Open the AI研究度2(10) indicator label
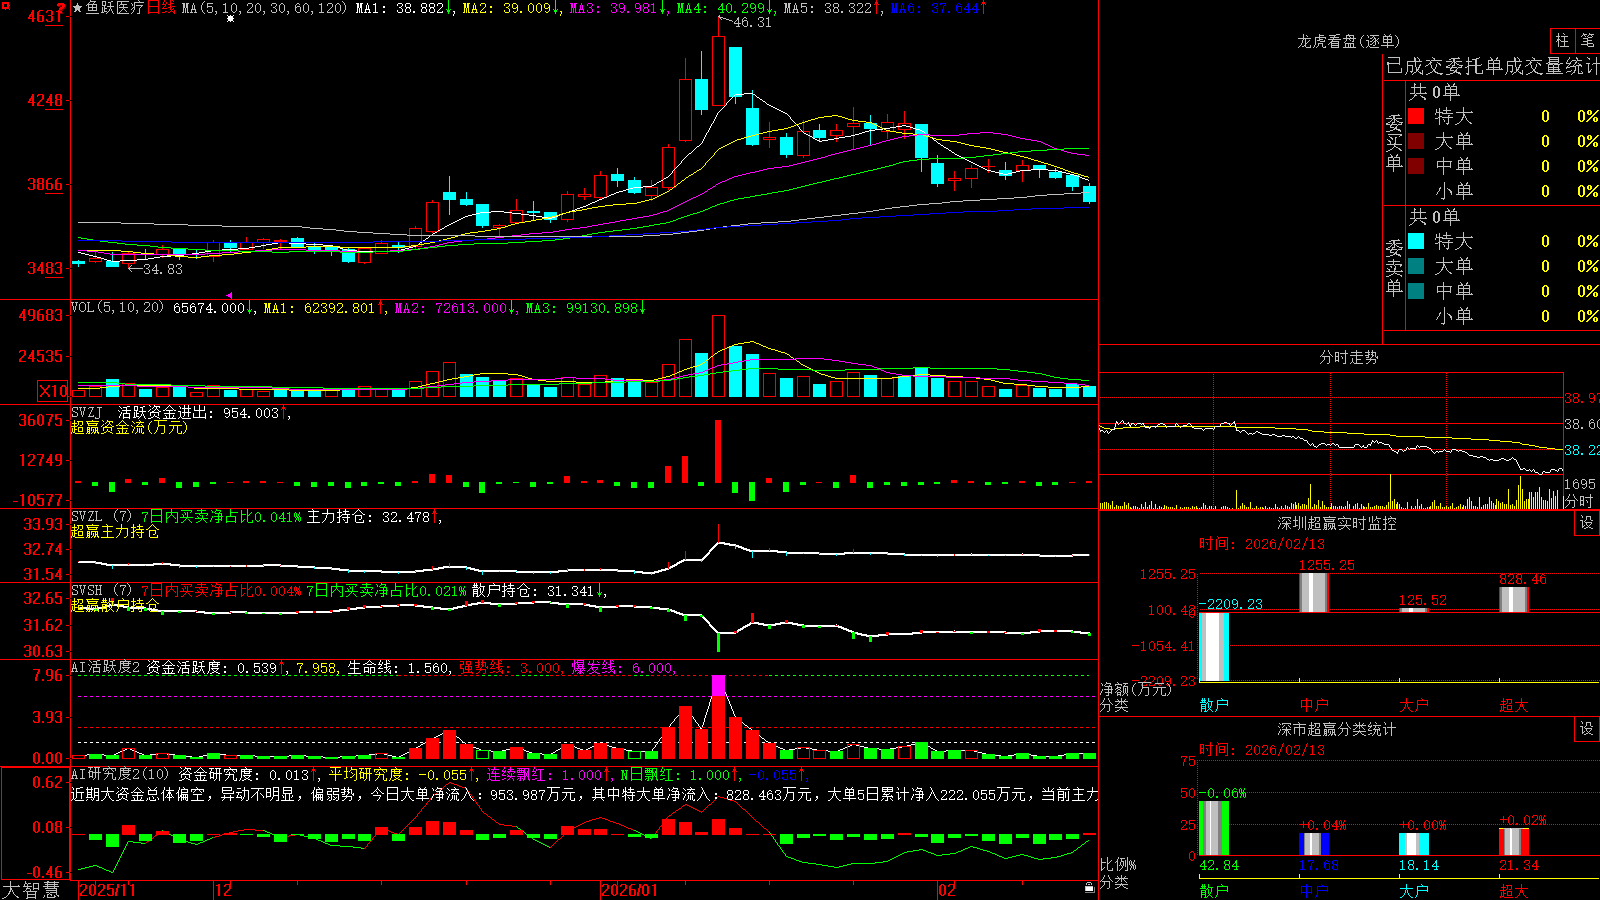The height and width of the screenshot is (900, 1600). pos(120,774)
